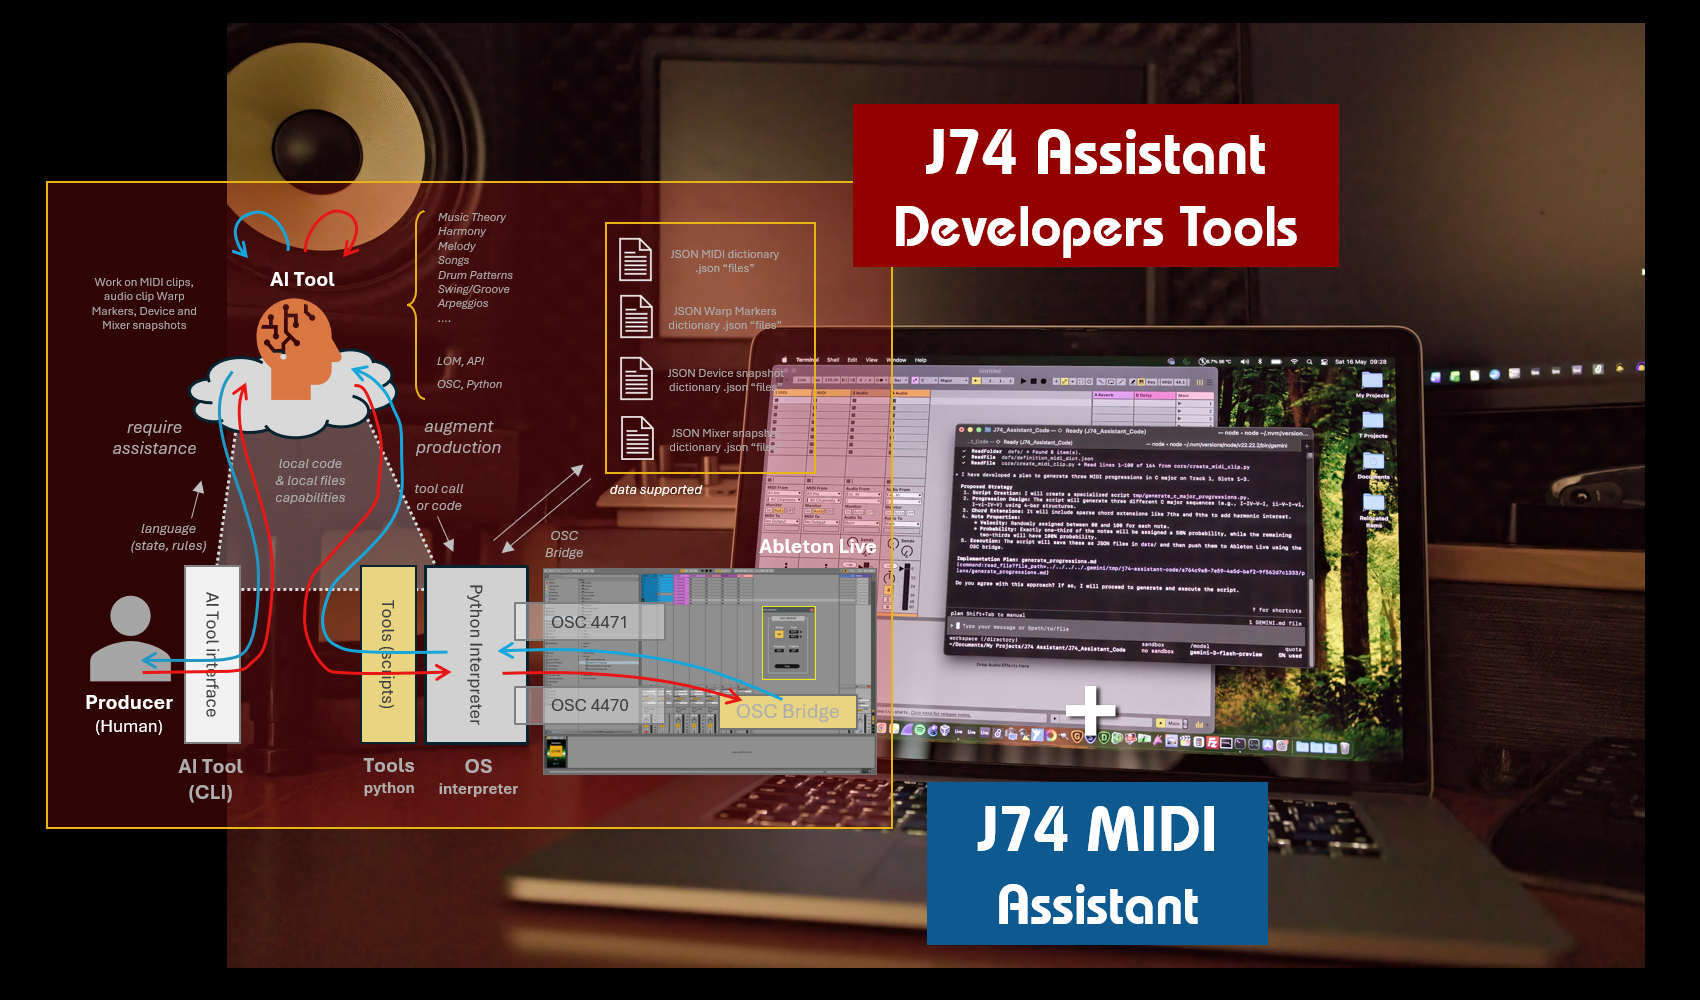Click the Stop button in Ableton's transport
Screen dimensions: 1700x1000
coord(1033,381)
